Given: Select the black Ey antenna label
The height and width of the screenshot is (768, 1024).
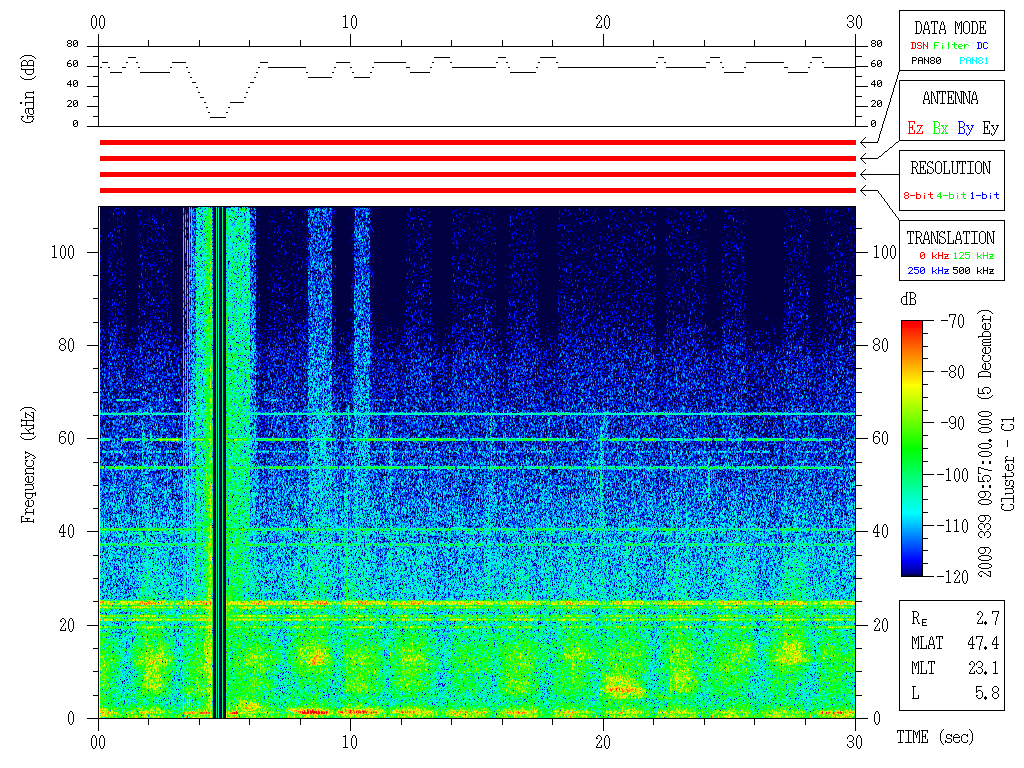Looking at the screenshot, I should (x=991, y=128).
